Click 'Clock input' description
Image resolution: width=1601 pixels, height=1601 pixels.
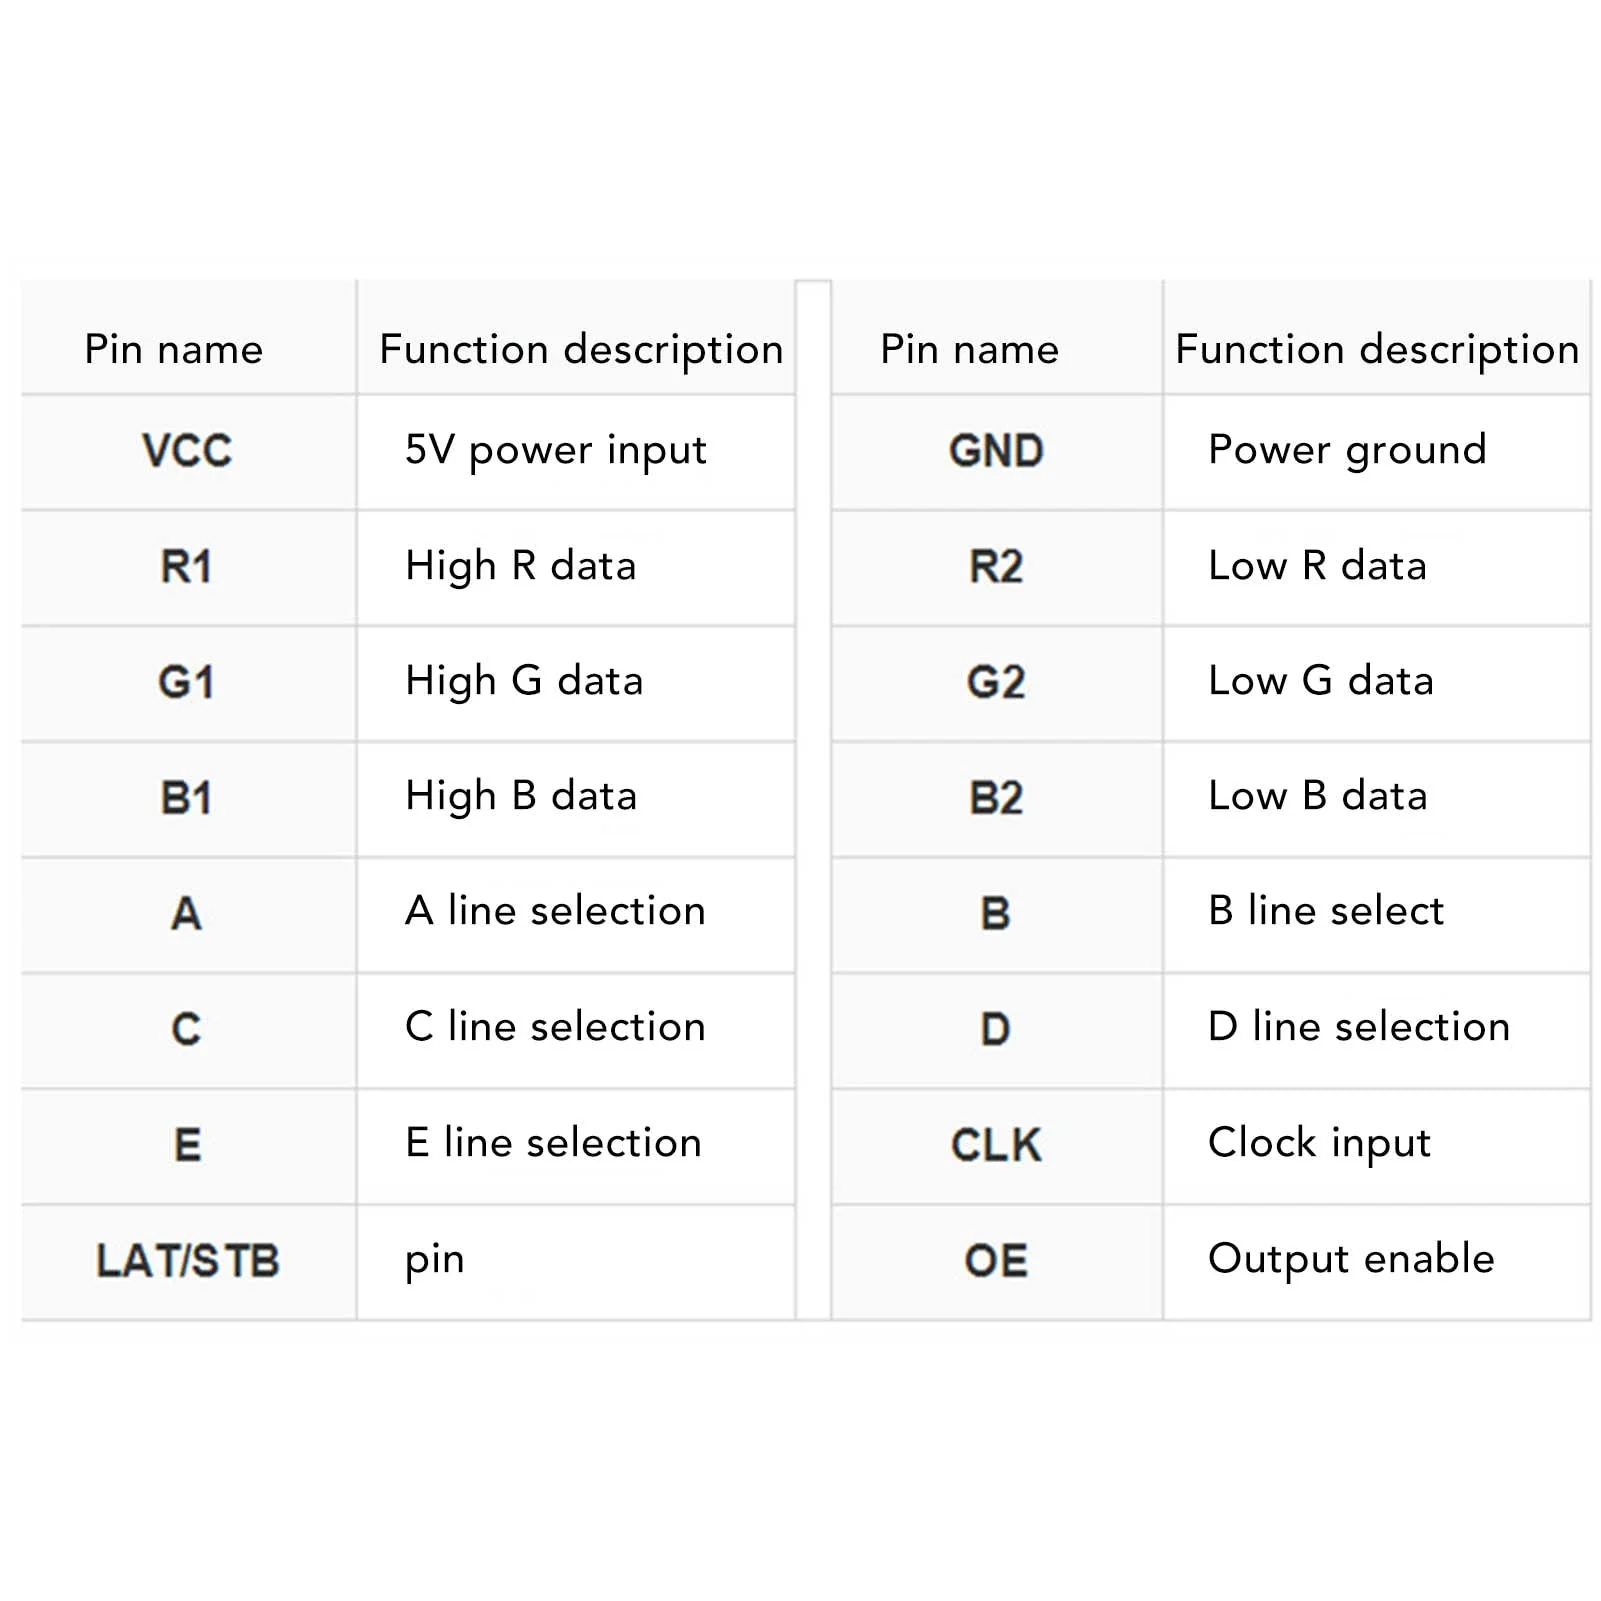click(x=1320, y=1144)
